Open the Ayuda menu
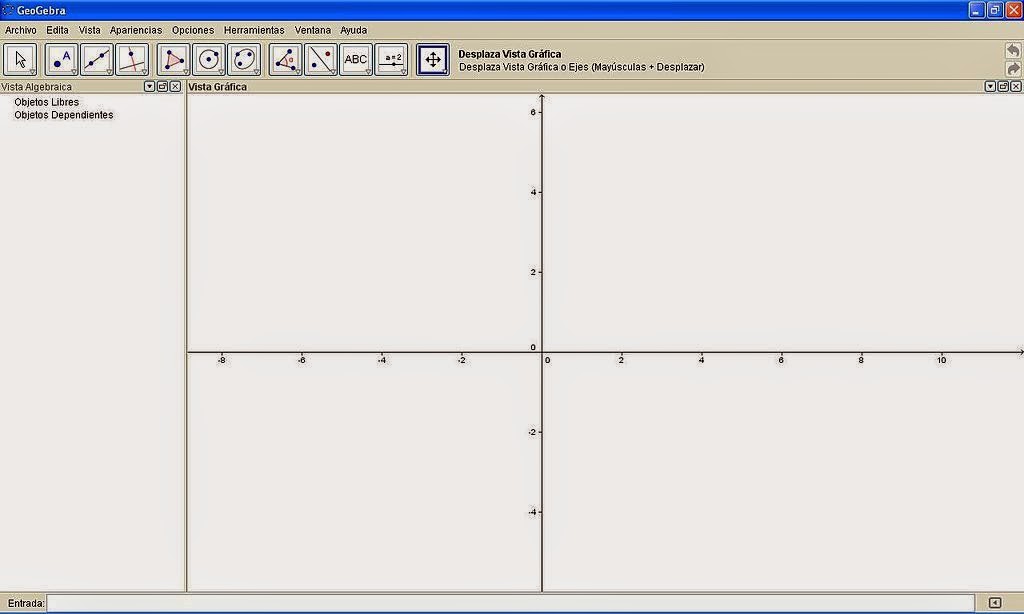The height and width of the screenshot is (614, 1024). [x=353, y=30]
